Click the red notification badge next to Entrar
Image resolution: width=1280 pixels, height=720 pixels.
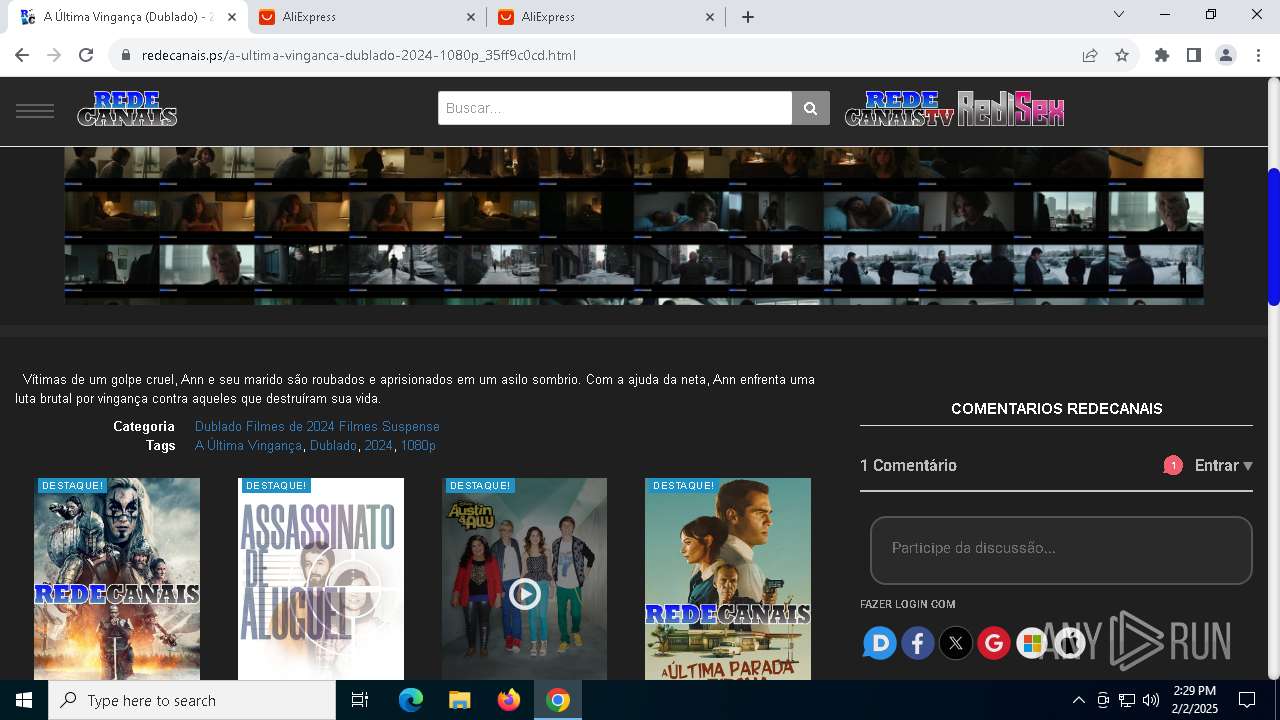pyautogui.click(x=1173, y=466)
